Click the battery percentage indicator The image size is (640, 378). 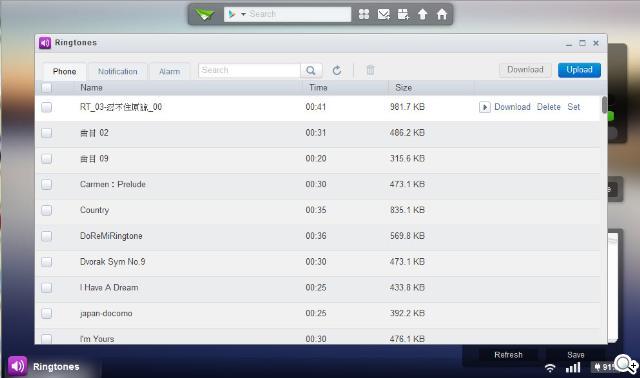point(603,367)
